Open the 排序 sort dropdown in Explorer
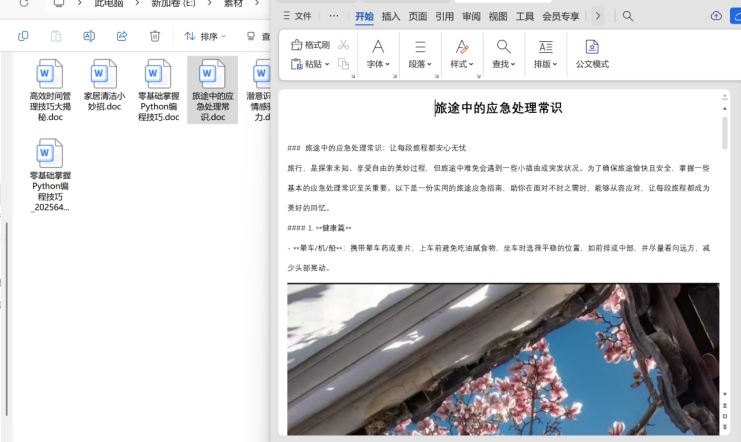The width and height of the screenshot is (741, 442). tap(205, 36)
